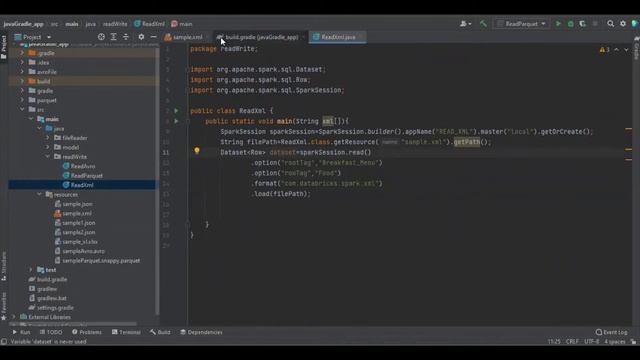This screenshot has height=360, width=640.
Task: Click the warnings indicator in editor corner
Action: pos(604,50)
